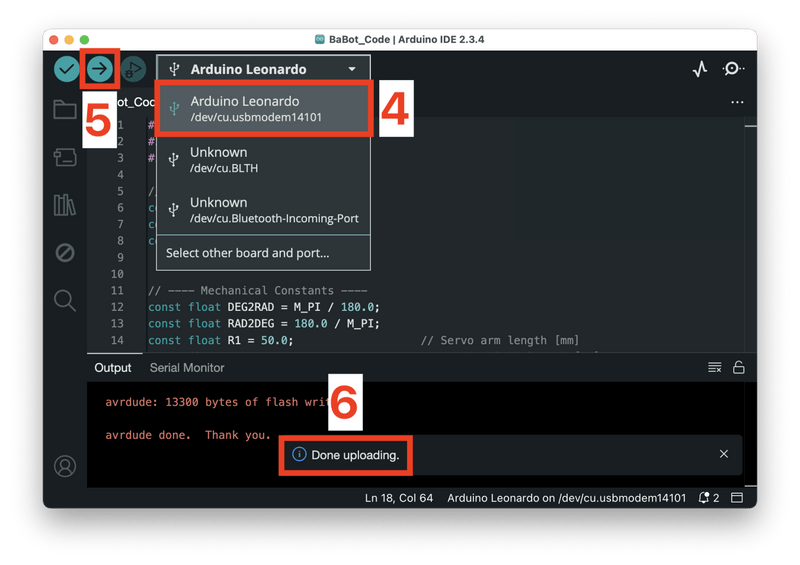The width and height of the screenshot is (800, 565).
Task: Click the editor vertical scrollbar
Action: coord(750,235)
